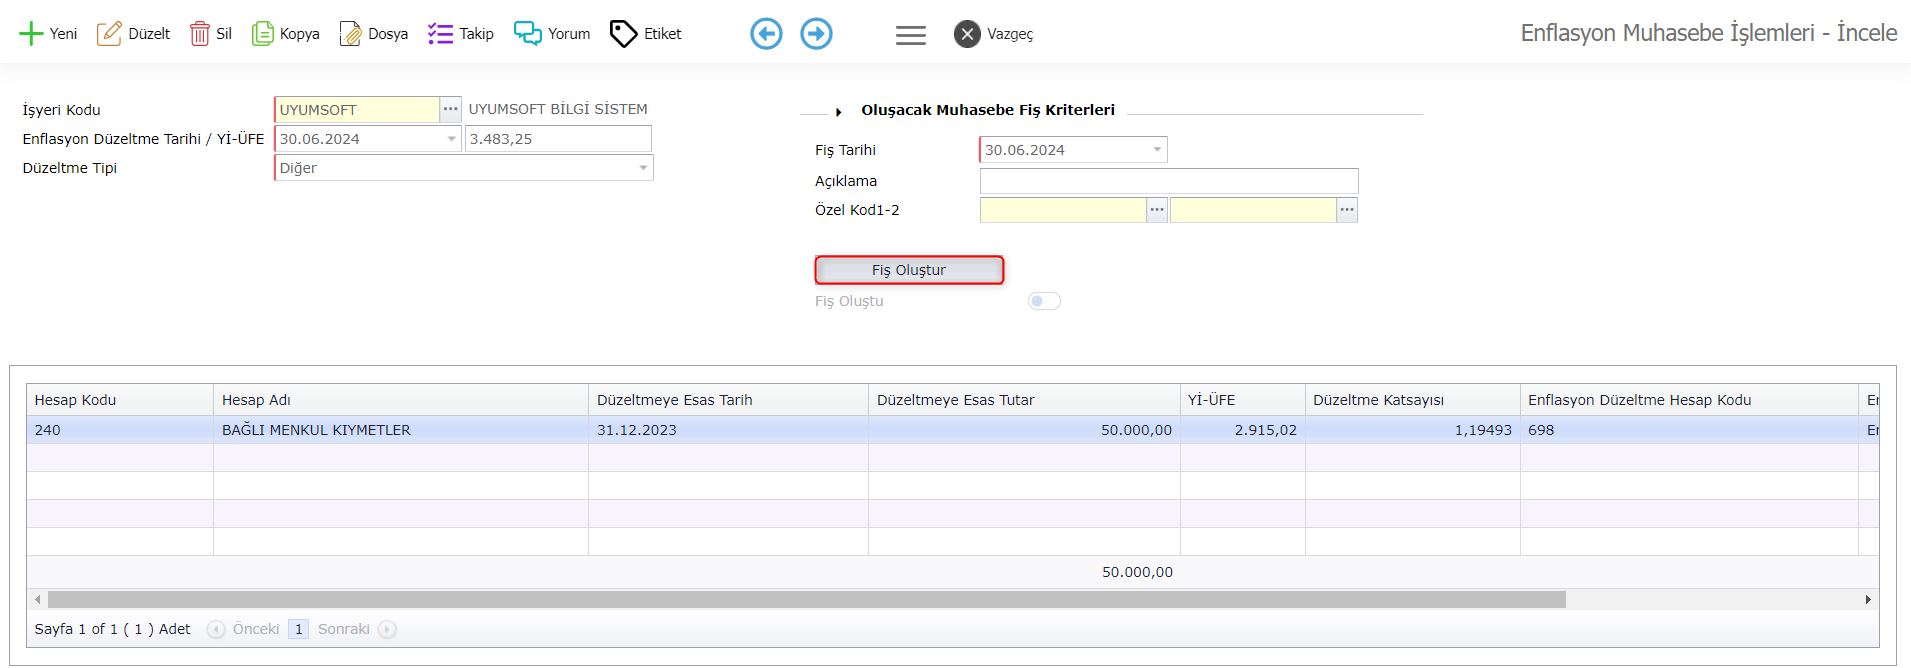Click Düzeltmeye Esas Tutar column header
Viewport: 1911px width, 668px height.
pyautogui.click(x=1024, y=400)
